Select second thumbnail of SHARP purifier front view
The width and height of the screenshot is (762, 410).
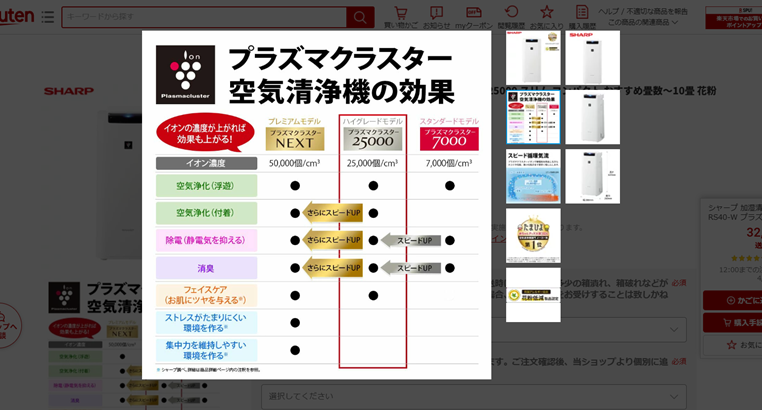click(x=592, y=58)
